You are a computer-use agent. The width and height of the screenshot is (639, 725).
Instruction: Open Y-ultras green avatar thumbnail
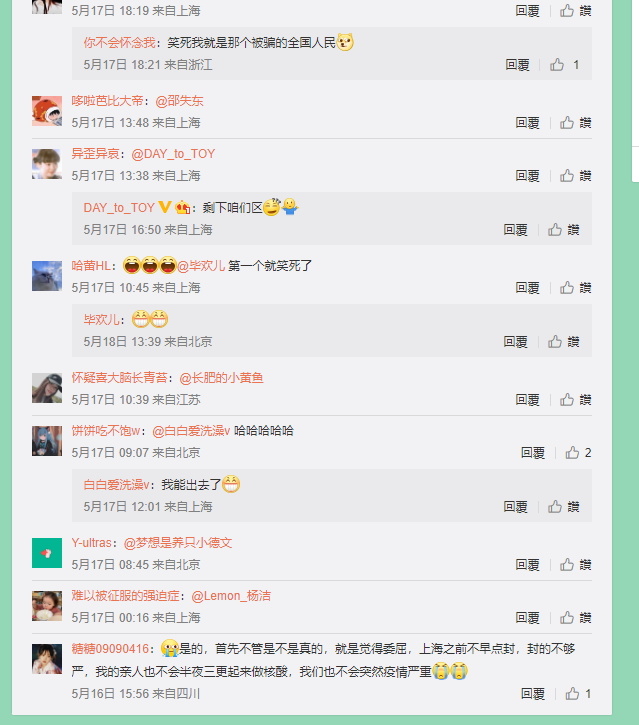[47, 553]
